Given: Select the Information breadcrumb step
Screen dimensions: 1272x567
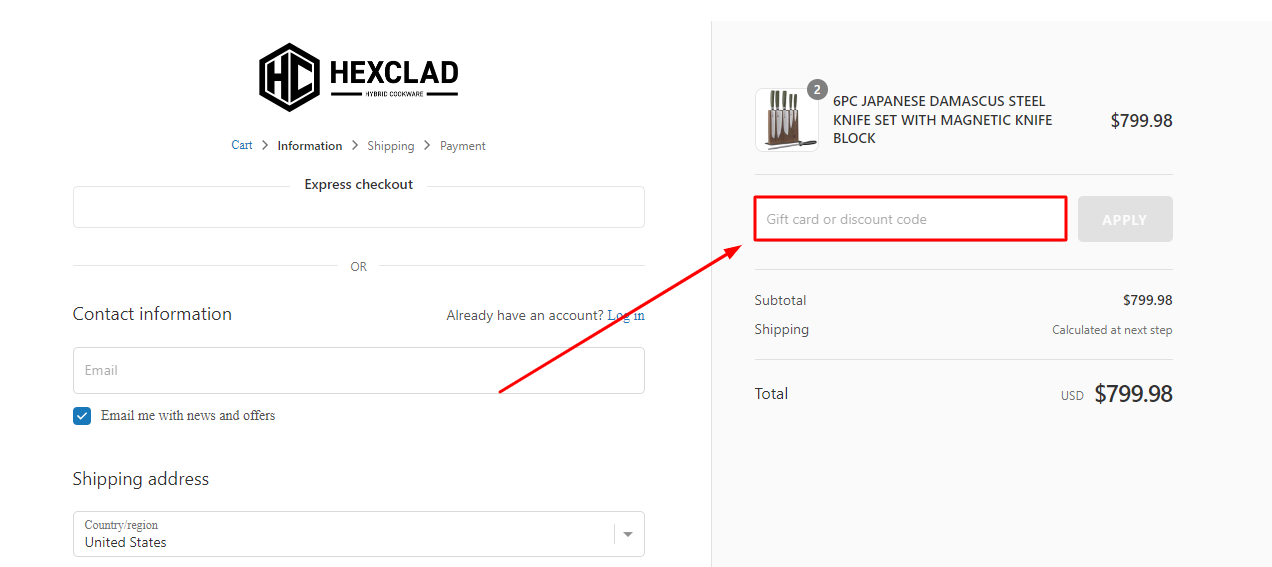Looking at the screenshot, I should pyautogui.click(x=310, y=146).
